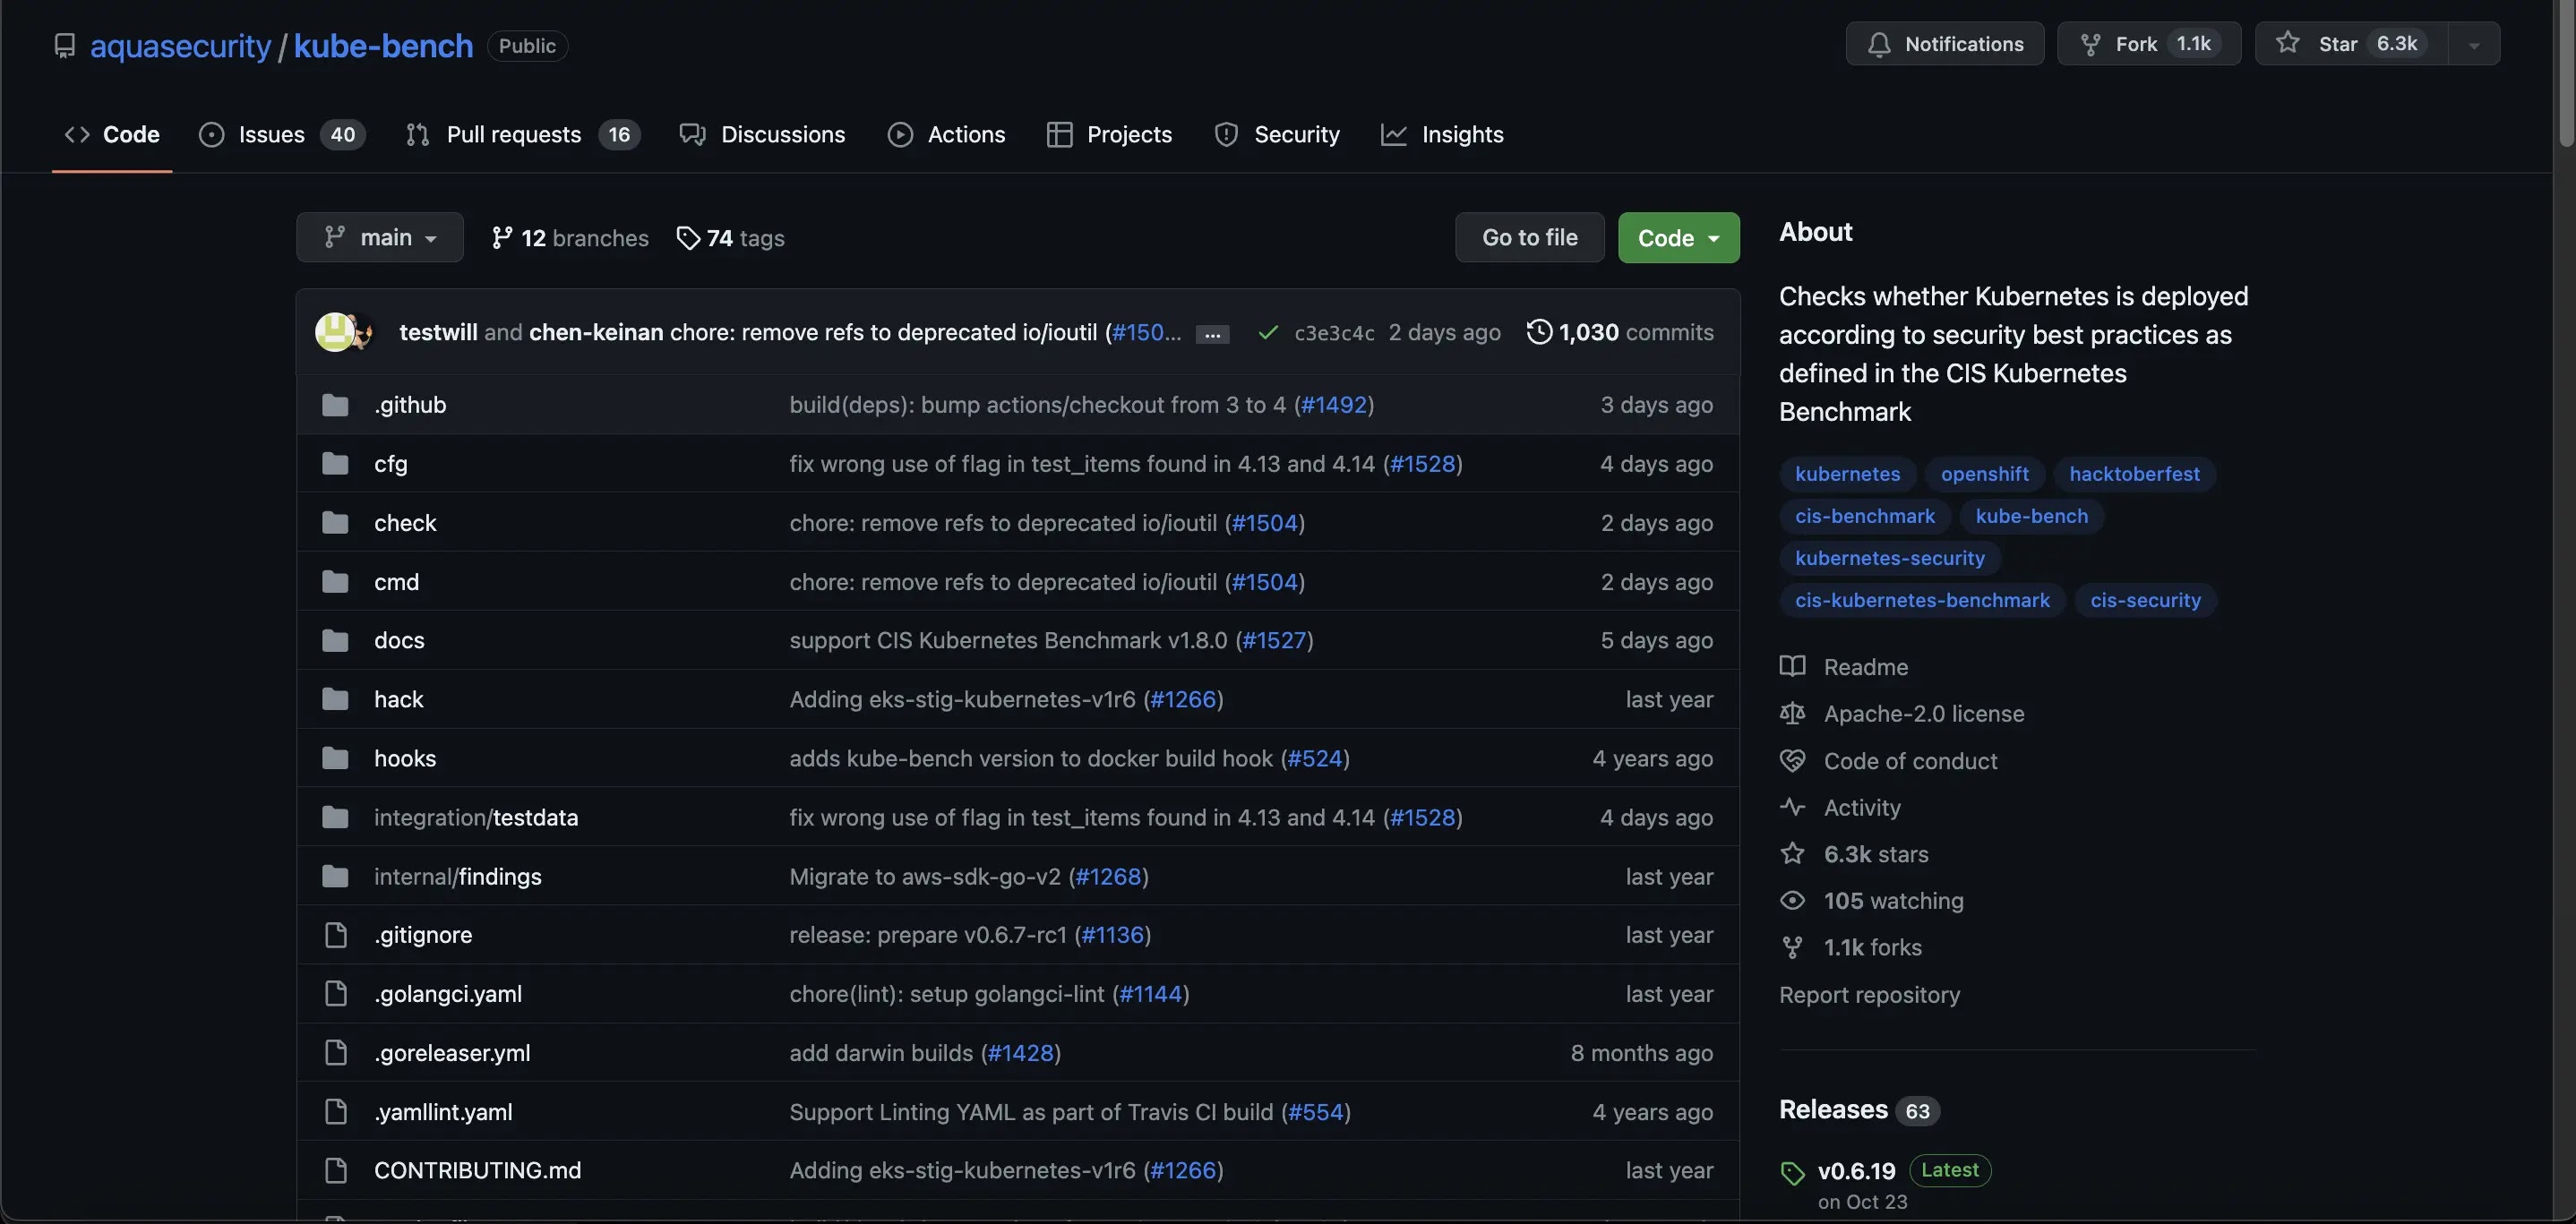Image resolution: width=2576 pixels, height=1224 pixels.
Task: Click the forks icon in About
Action: 1792,947
